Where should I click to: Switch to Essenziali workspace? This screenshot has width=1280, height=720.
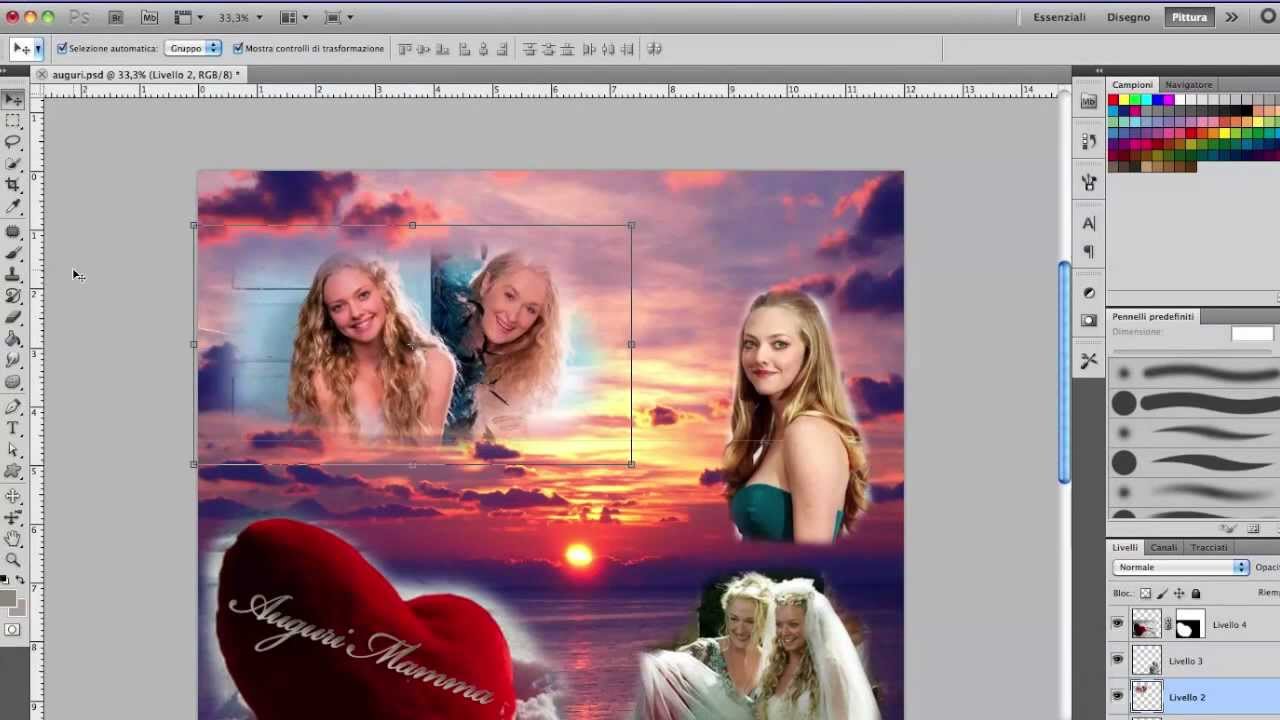pos(1059,17)
